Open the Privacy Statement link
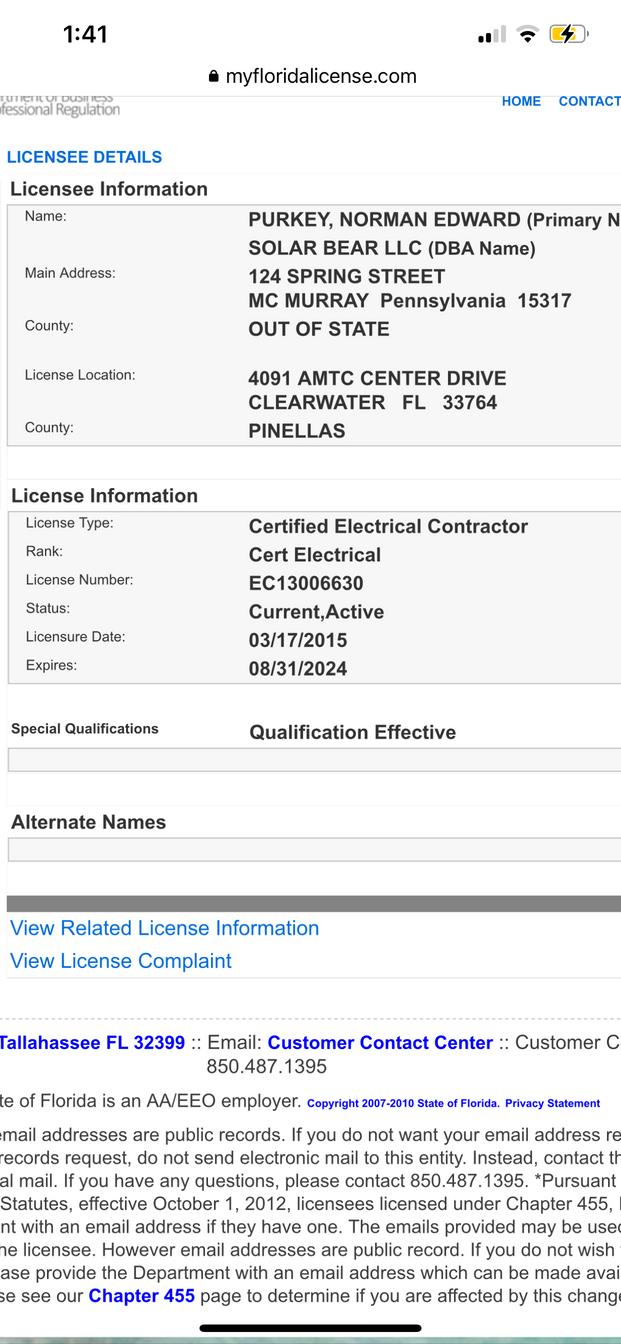The height and width of the screenshot is (1344, 621). click(552, 1103)
